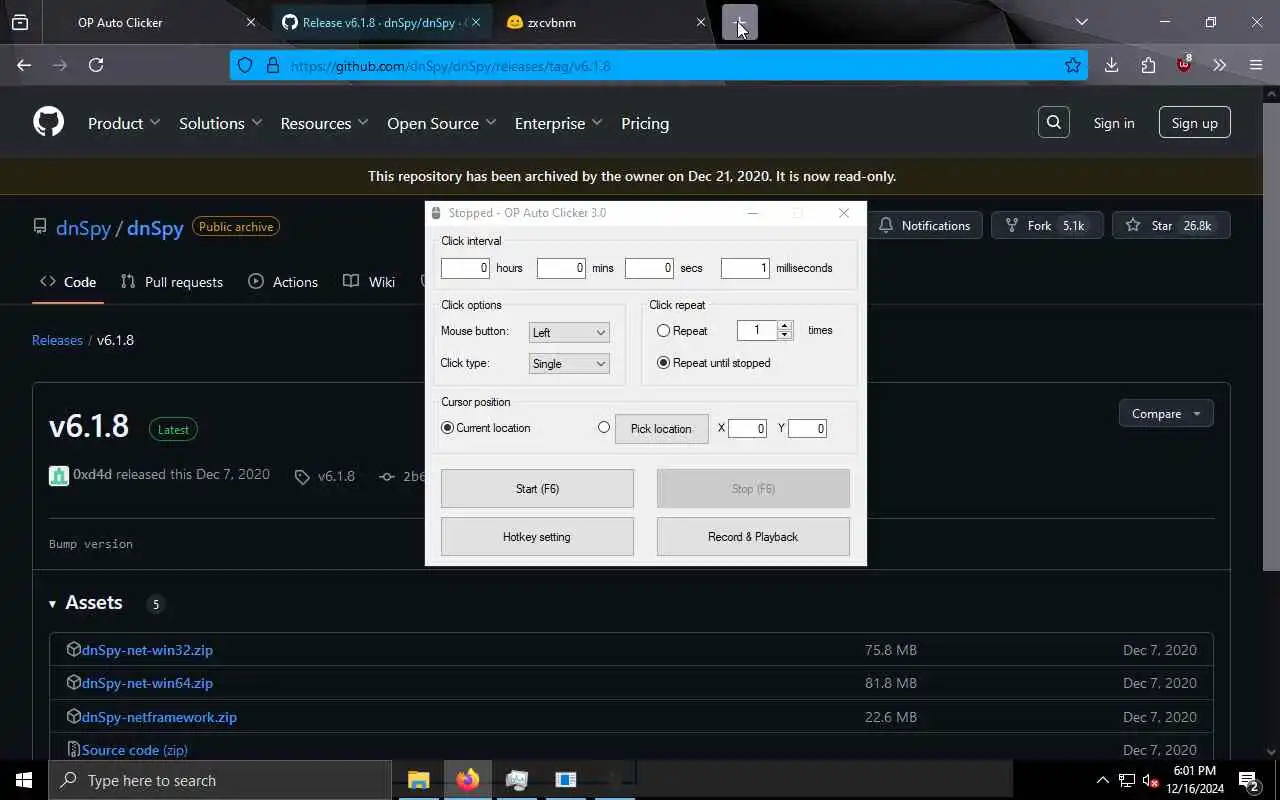The width and height of the screenshot is (1280, 800).
Task: Click the Firefox taskbar icon
Action: pyautogui.click(x=467, y=780)
